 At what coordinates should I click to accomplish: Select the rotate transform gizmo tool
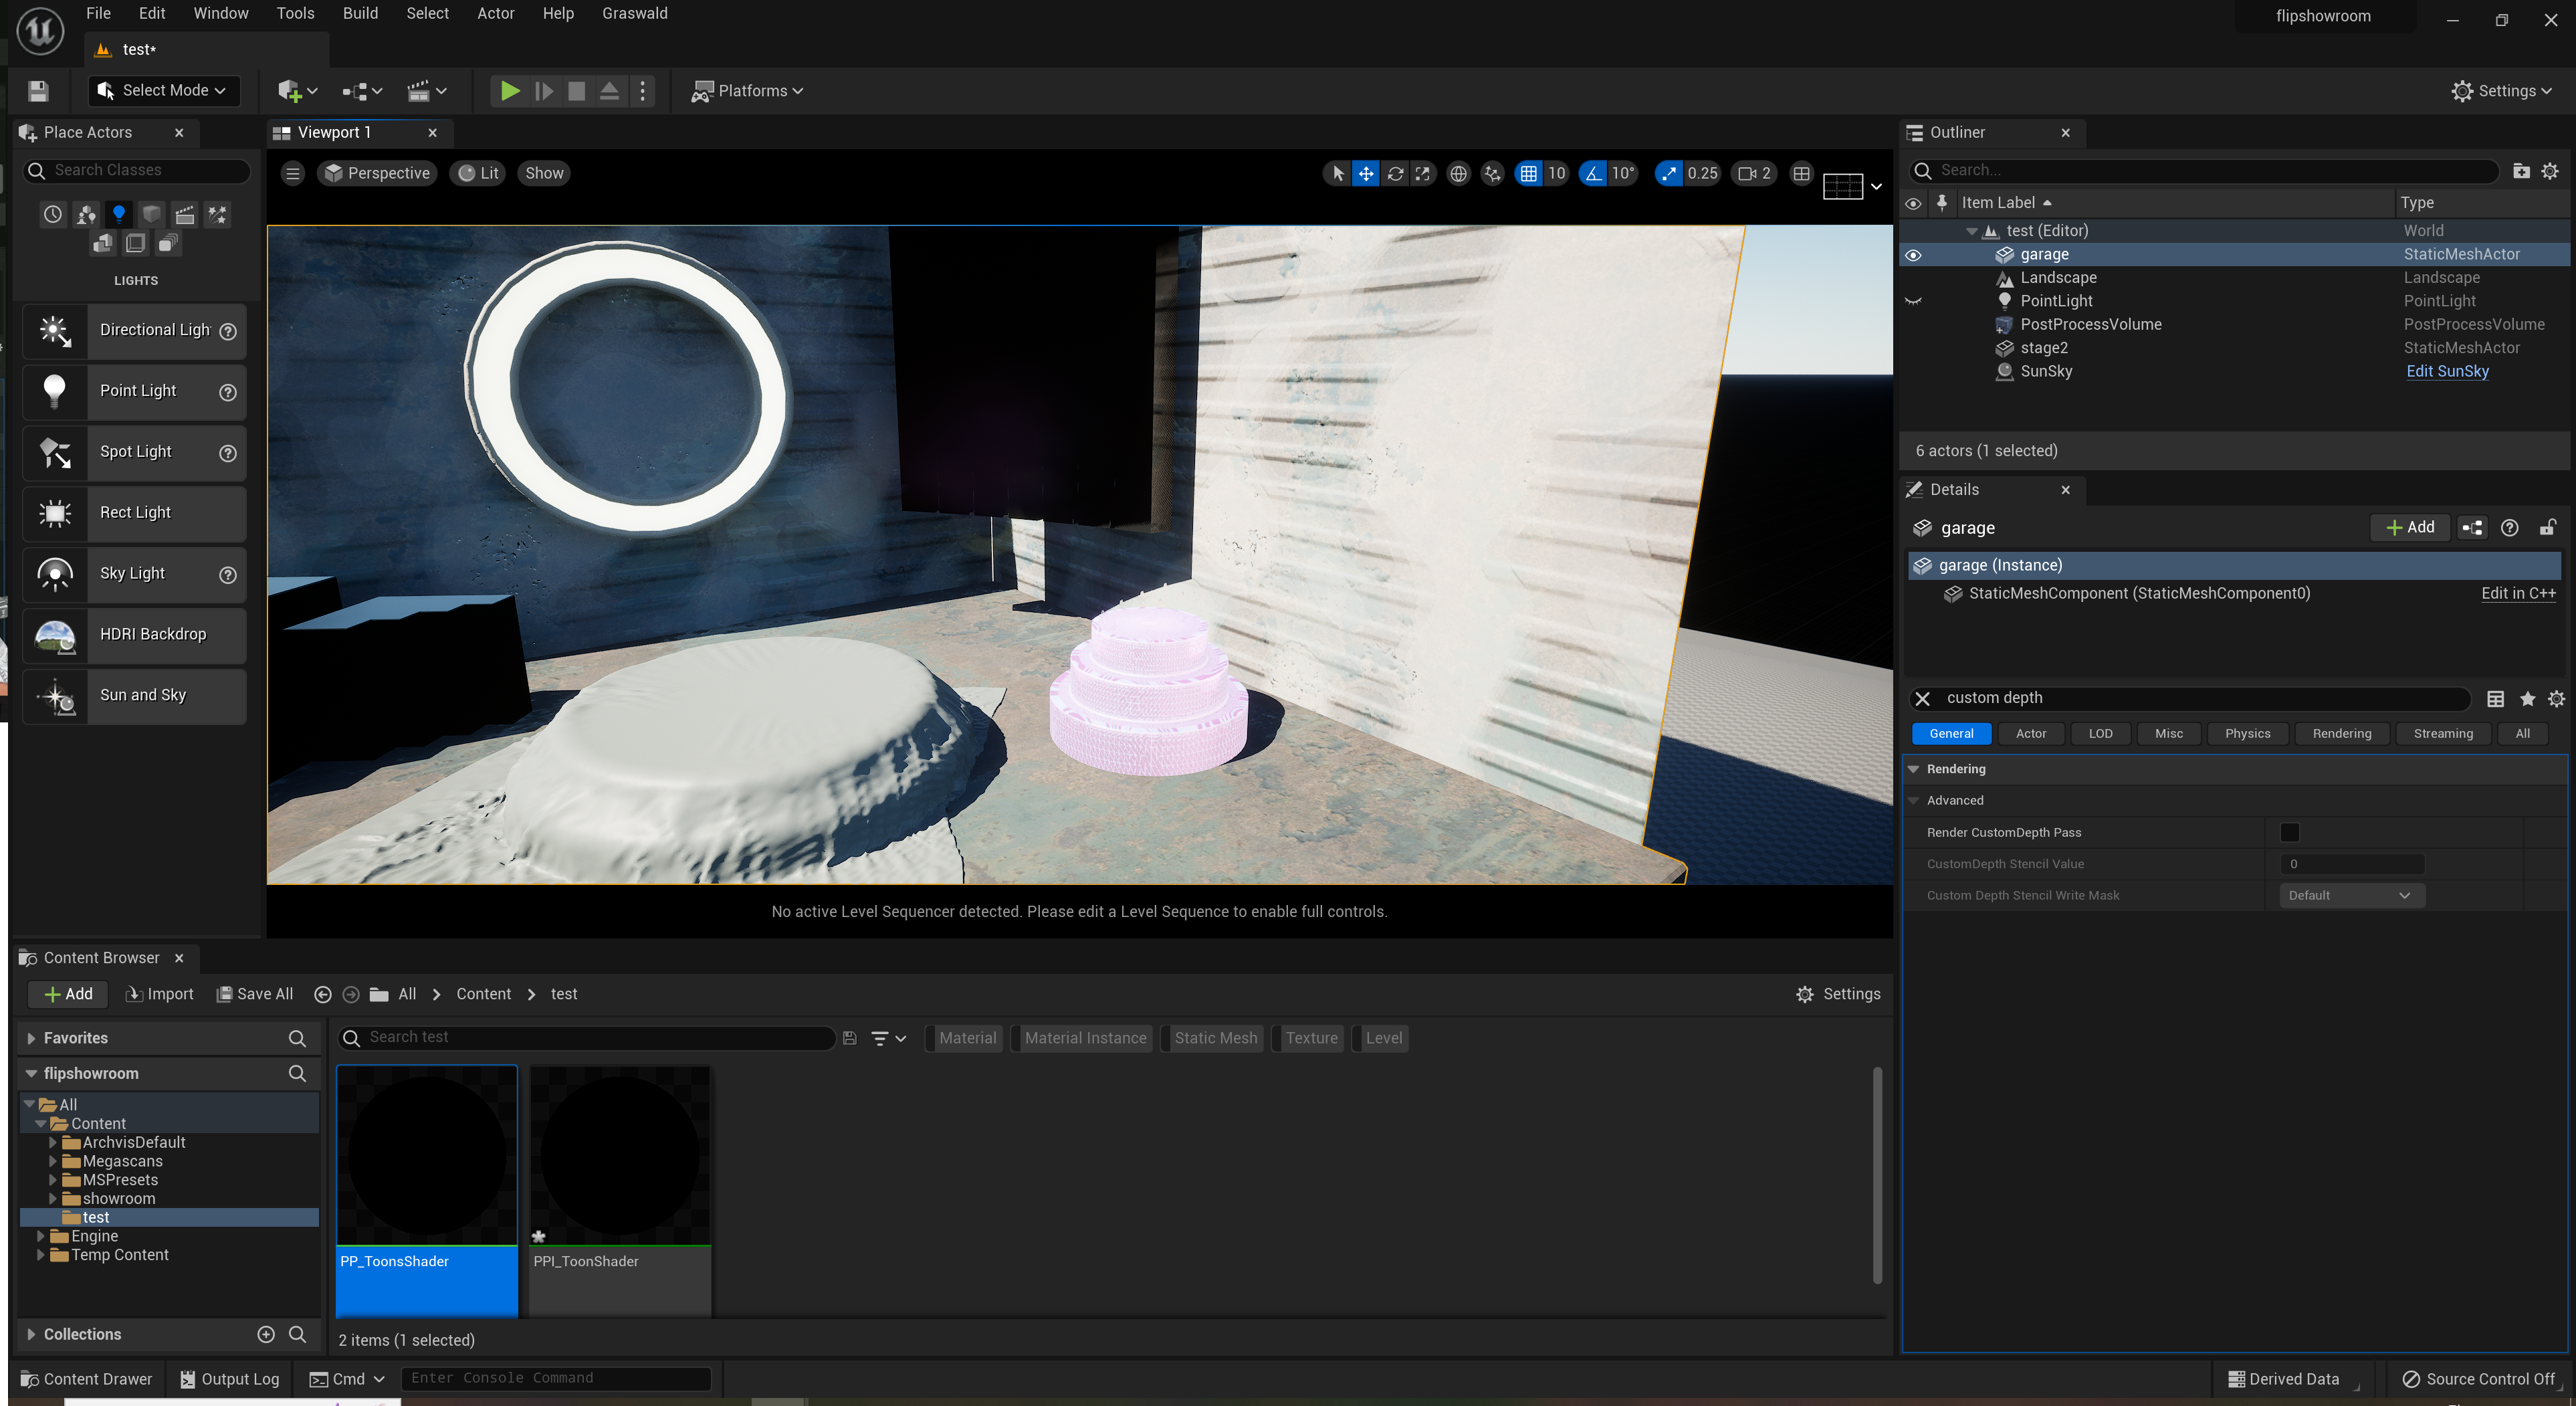pyautogui.click(x=1395, y=173)
